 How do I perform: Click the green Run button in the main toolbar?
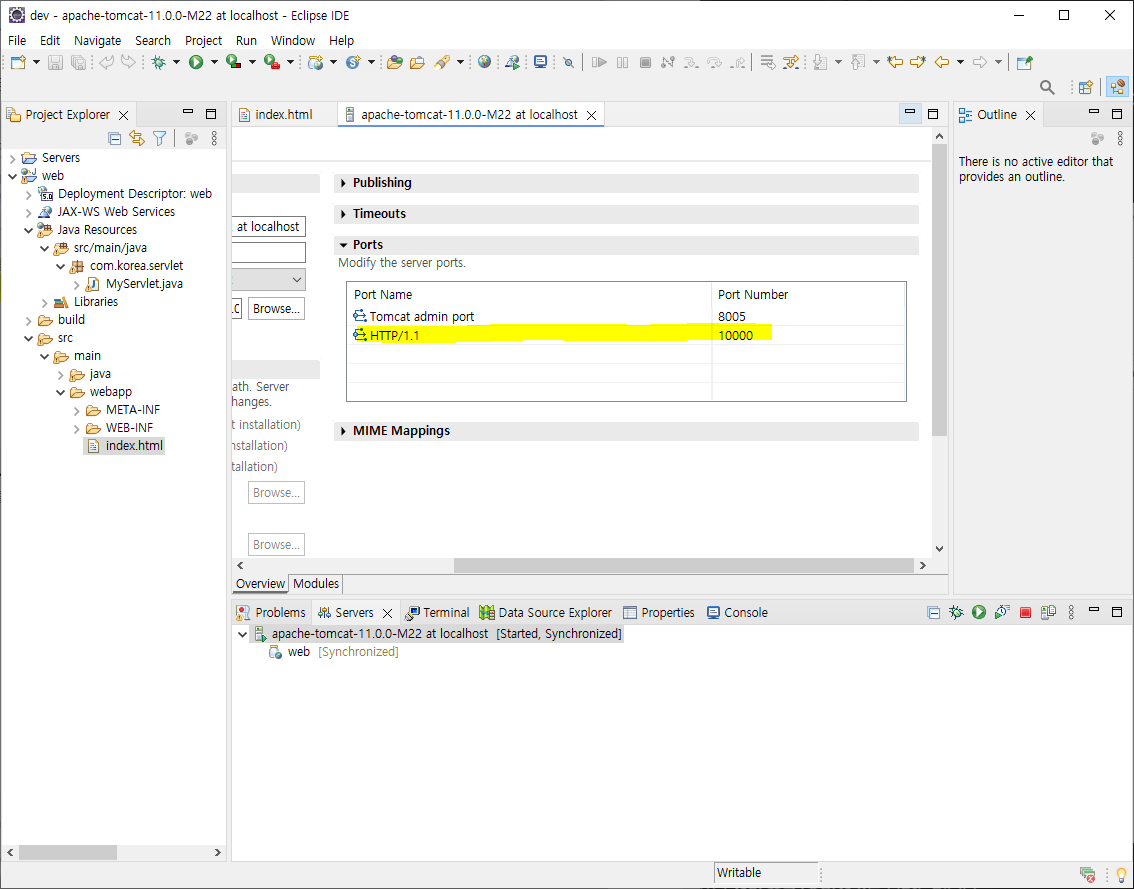tap(196, 62)
